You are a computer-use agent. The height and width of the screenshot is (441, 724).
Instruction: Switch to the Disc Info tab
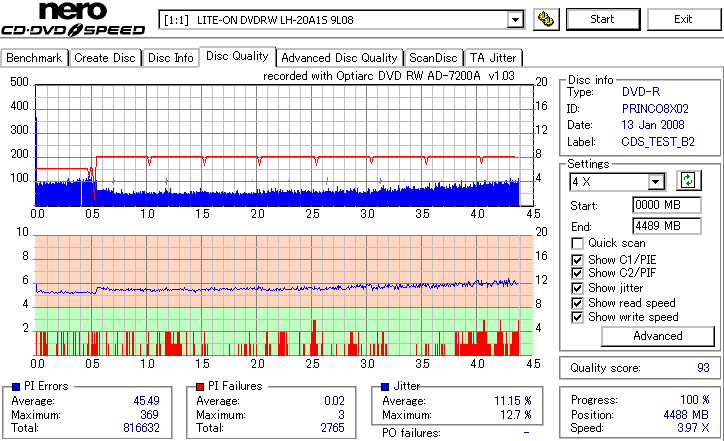pos(170,58)
